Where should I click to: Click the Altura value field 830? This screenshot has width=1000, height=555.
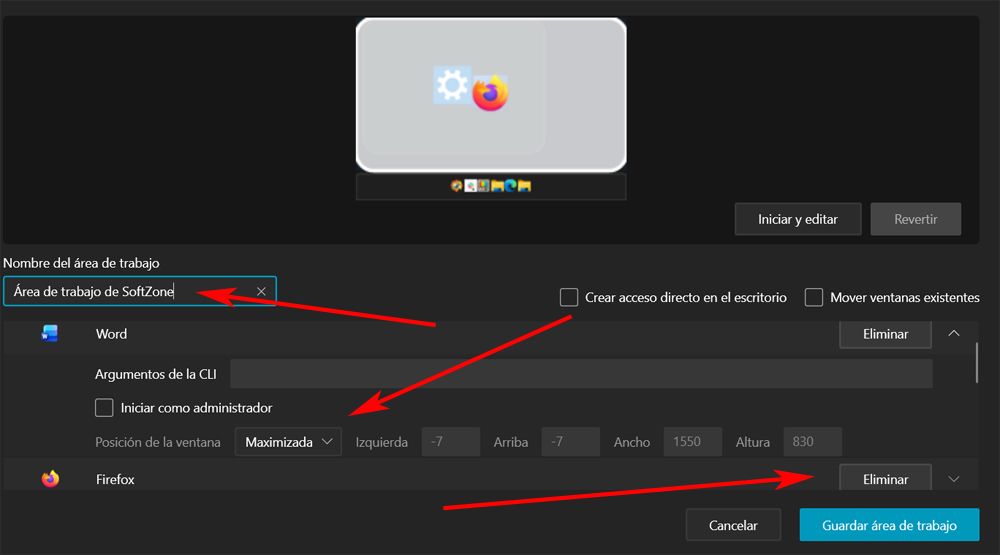click(x=812, y=442)
